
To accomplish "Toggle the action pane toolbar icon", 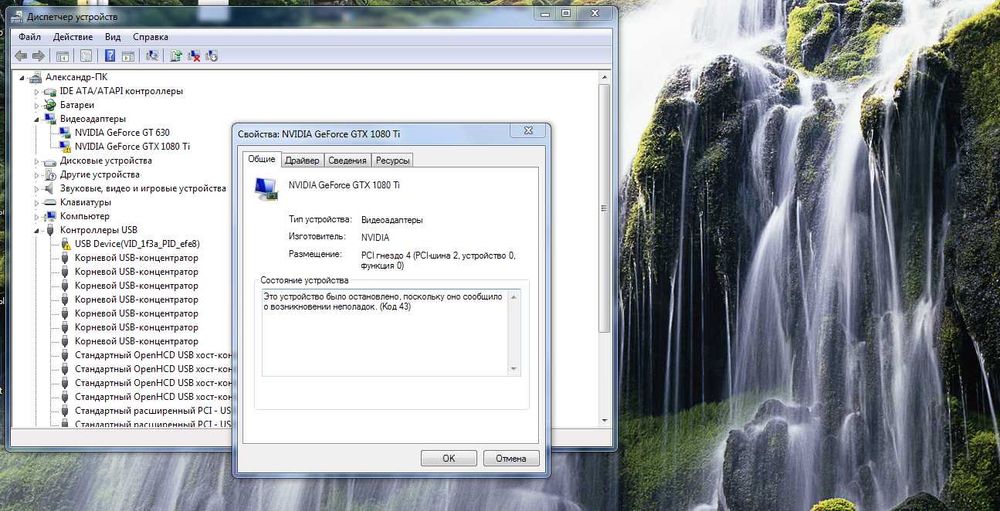I will coord(128,56).
